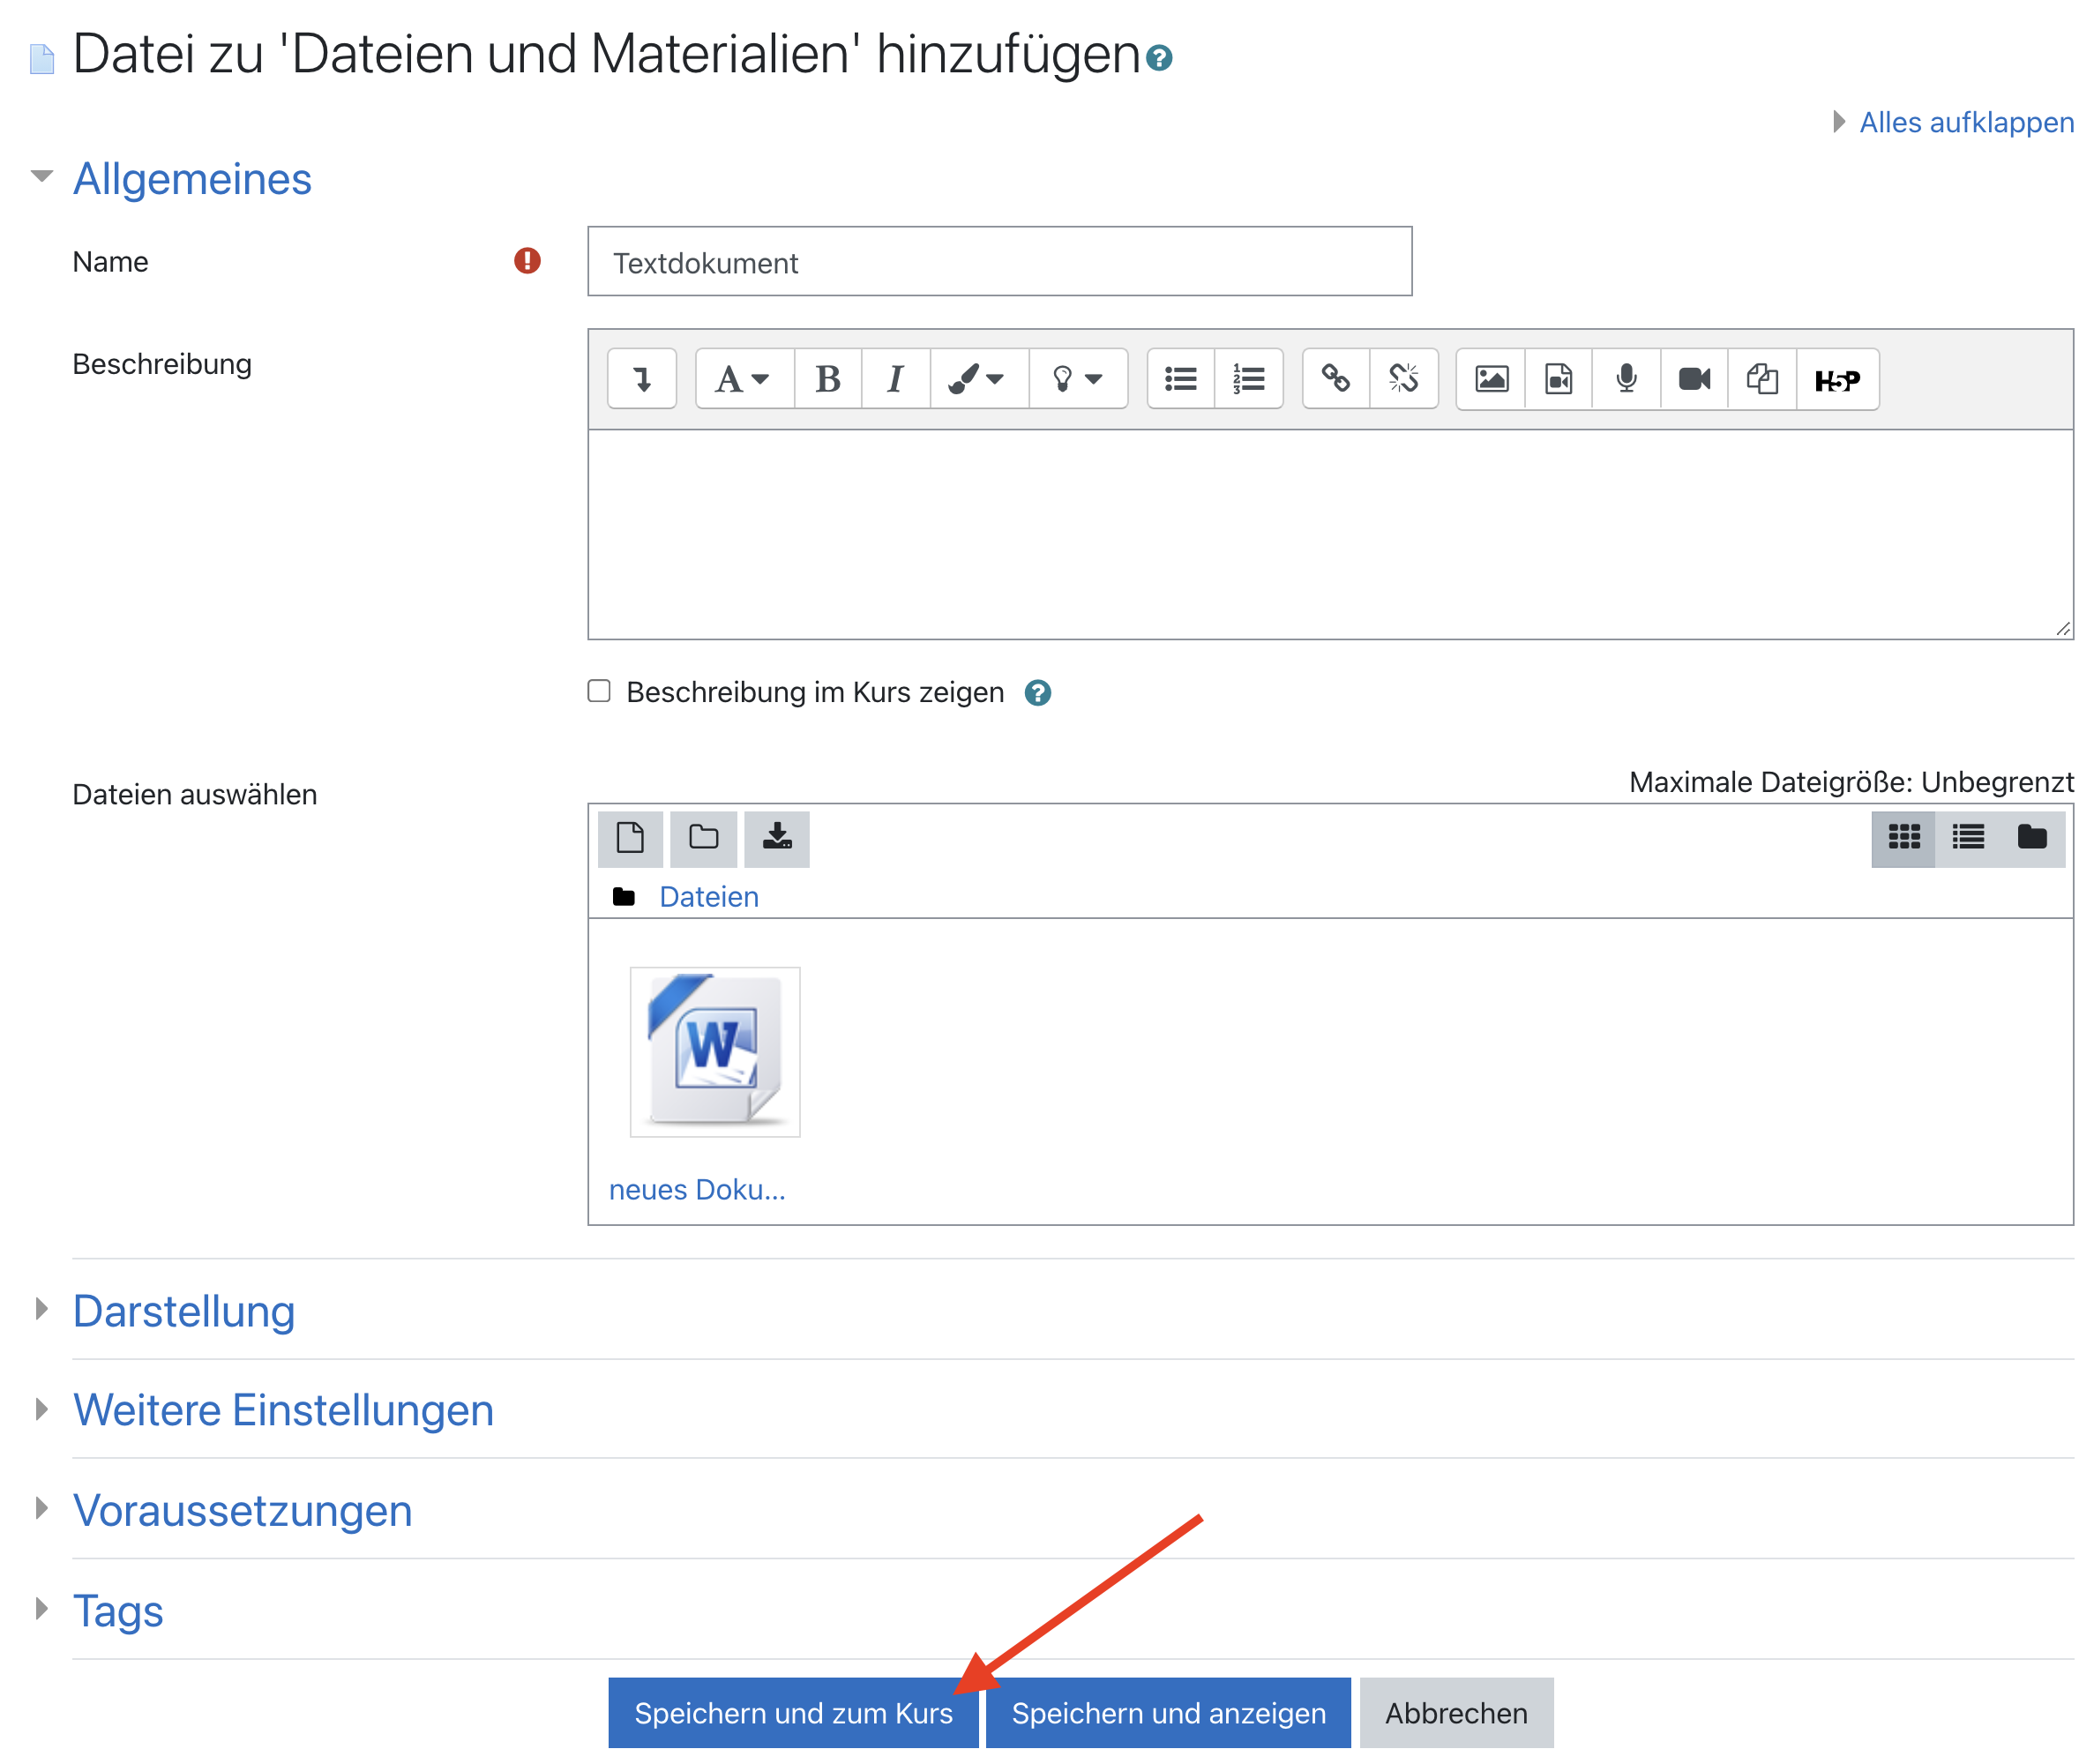
Task: Toggle italic formatting in editor
Action: [895, 379]
